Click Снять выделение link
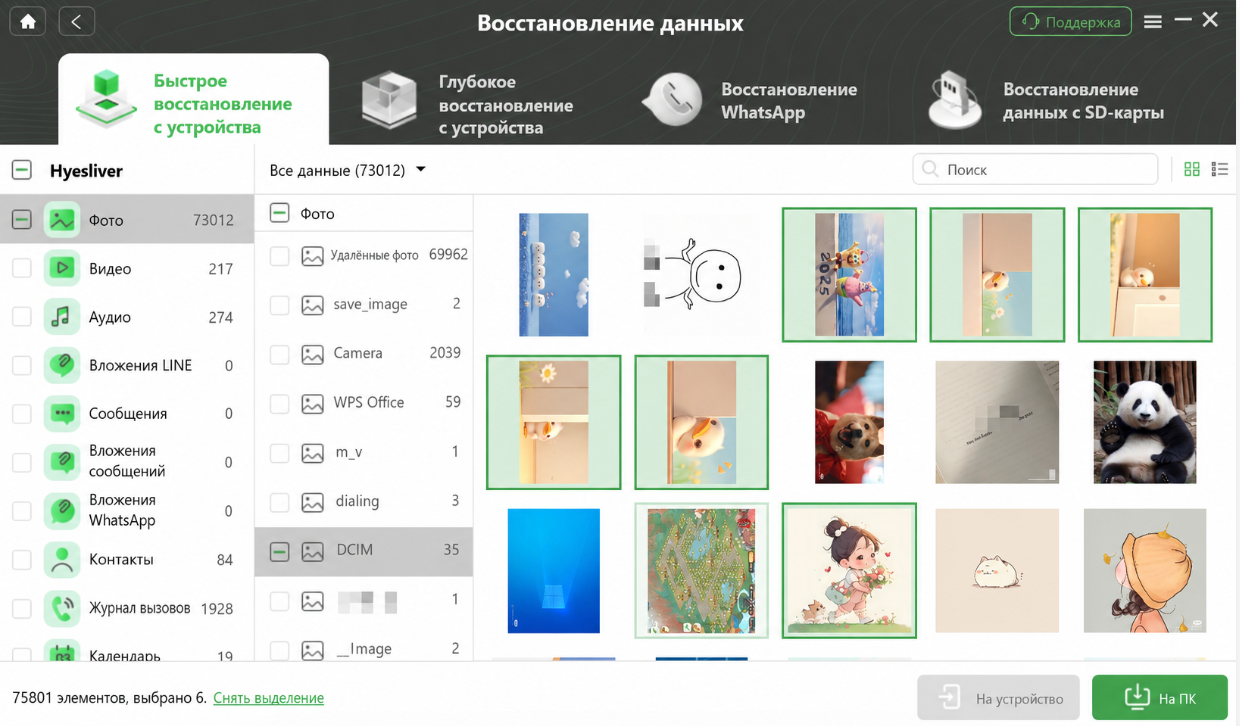Image resolution: width=1240 pixels, height=726 pixels. 268,698
